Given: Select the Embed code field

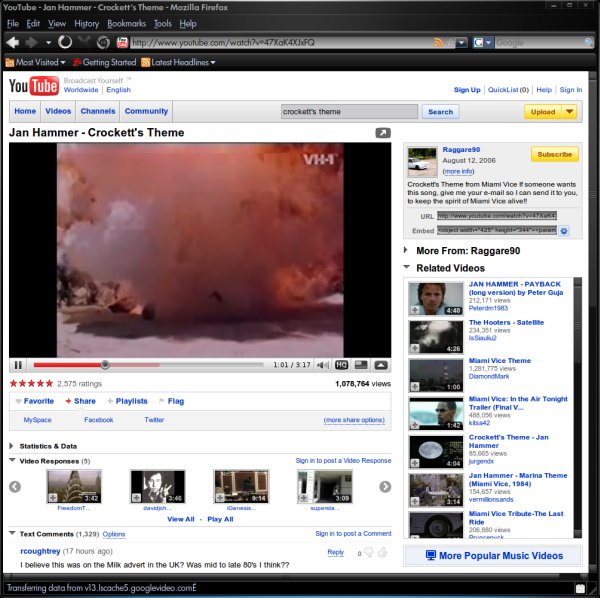Looking at the screenshot, I should [x=497, y=230].
